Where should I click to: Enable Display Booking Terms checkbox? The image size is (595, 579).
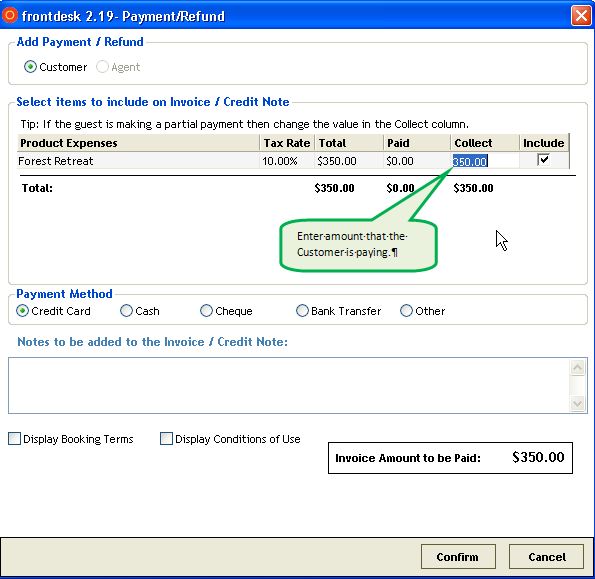click(14, 439)
